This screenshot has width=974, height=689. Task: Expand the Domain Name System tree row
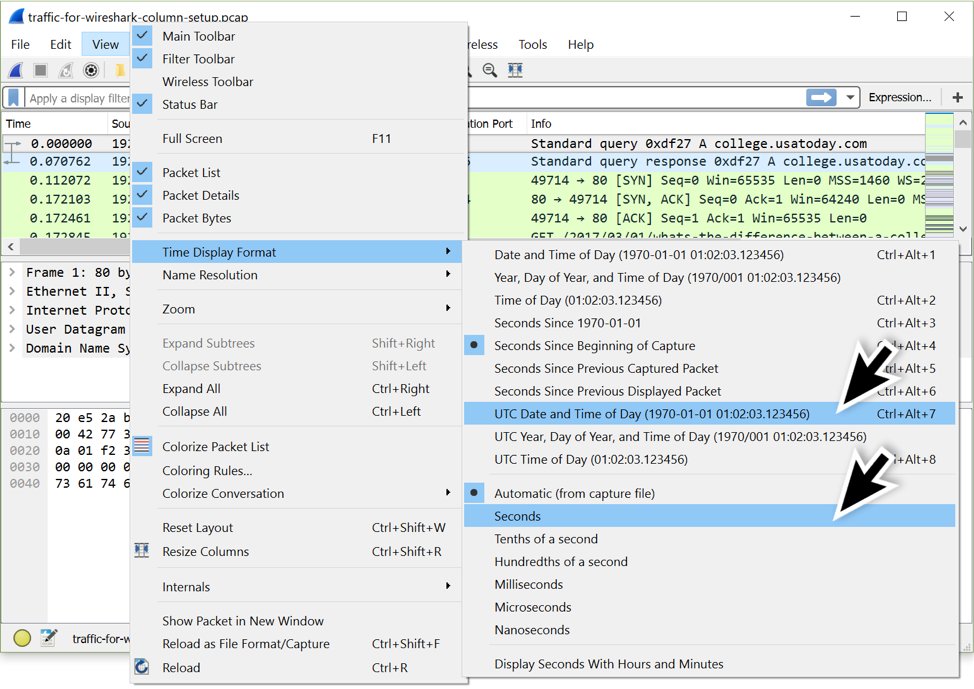pos(12,348)
